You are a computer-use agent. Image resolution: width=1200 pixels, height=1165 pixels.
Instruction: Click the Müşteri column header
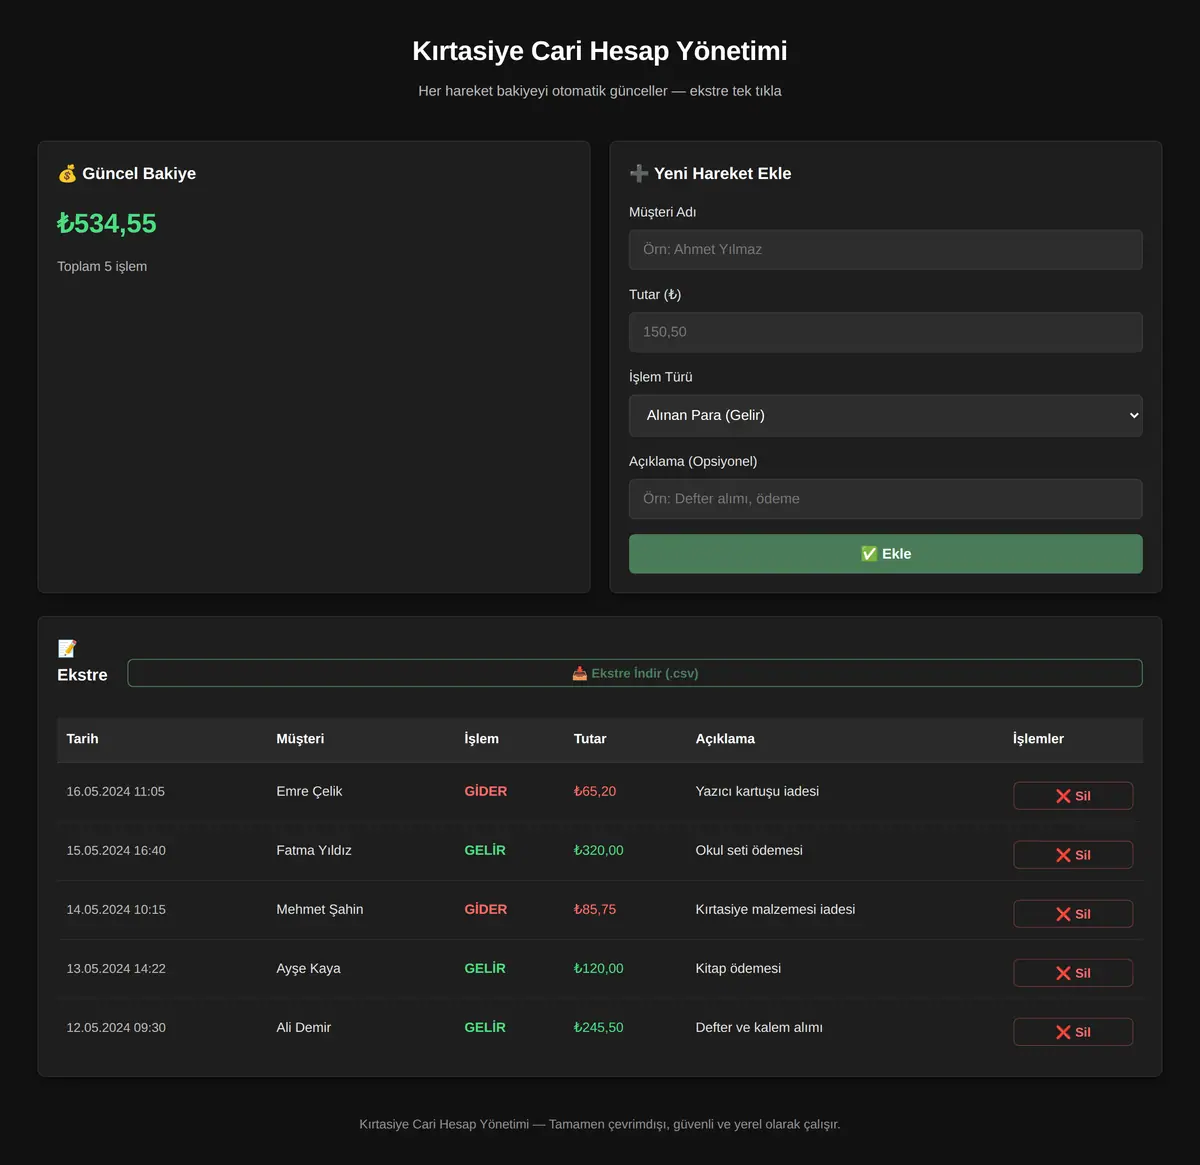pyautogui.click(x=300, y=739)
